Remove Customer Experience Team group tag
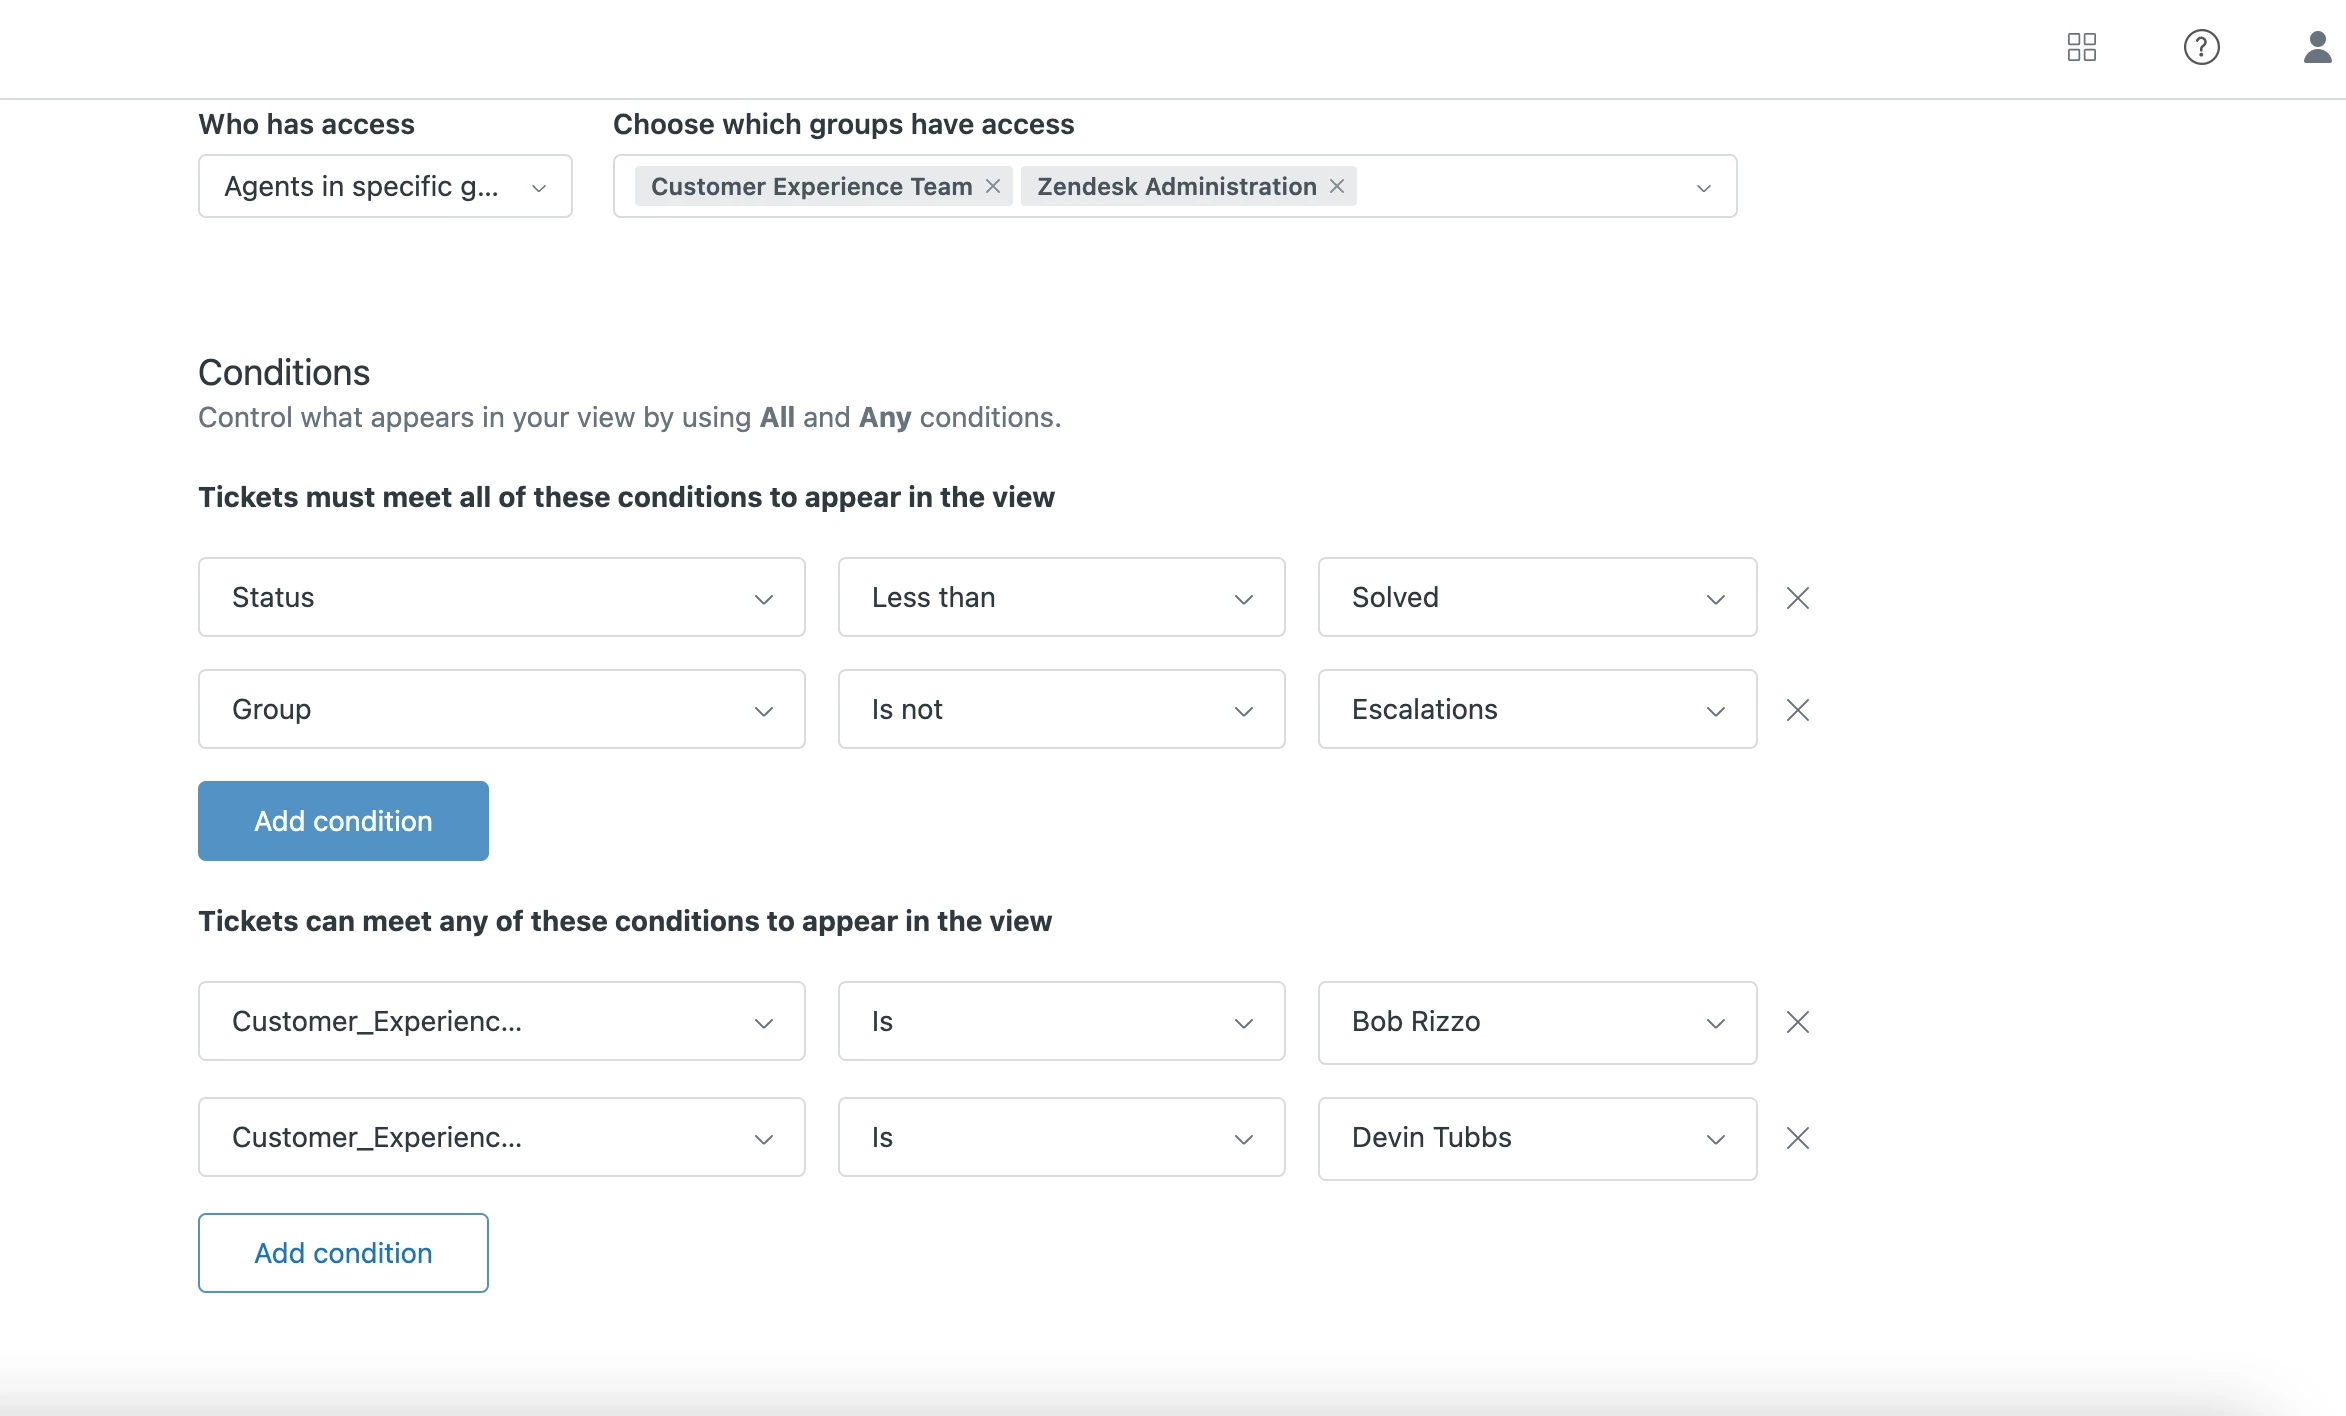The width and height of the screenshot is (2346, 1416). (x=993, y=186)
